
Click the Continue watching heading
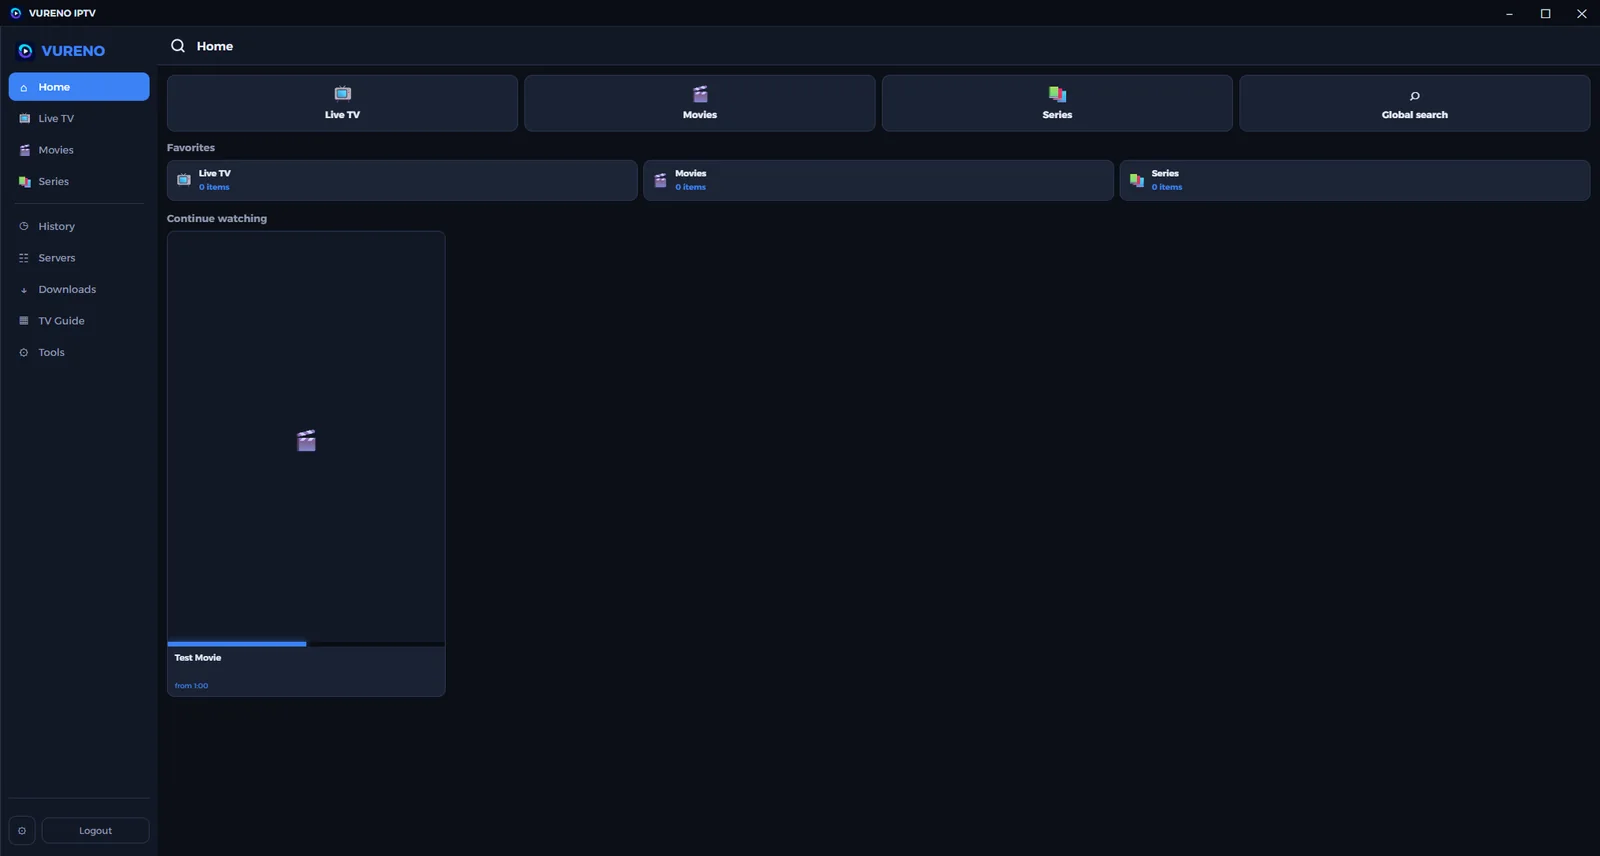point(217,218)
